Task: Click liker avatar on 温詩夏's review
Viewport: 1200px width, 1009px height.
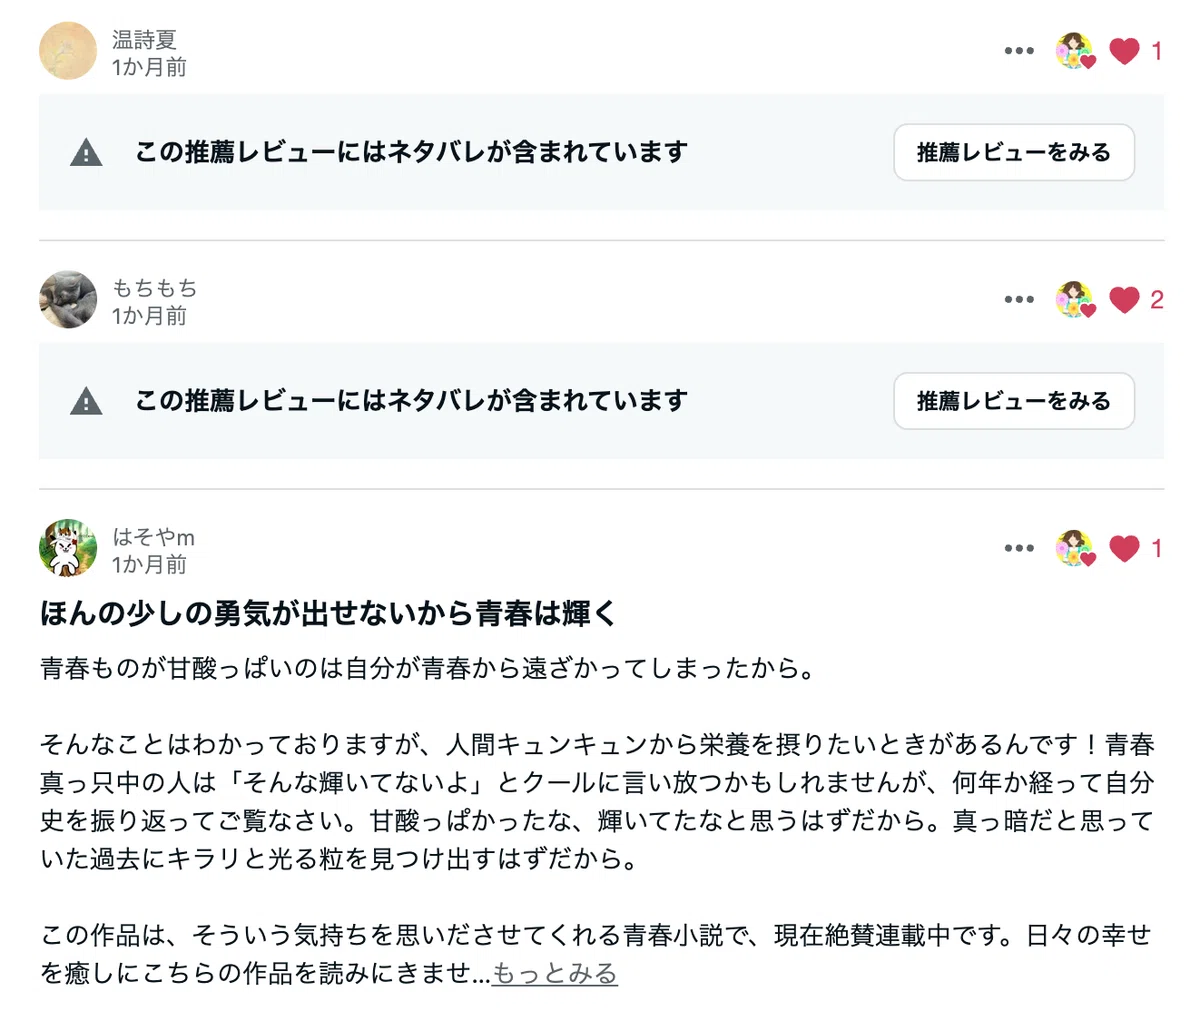Action: 1075,51
